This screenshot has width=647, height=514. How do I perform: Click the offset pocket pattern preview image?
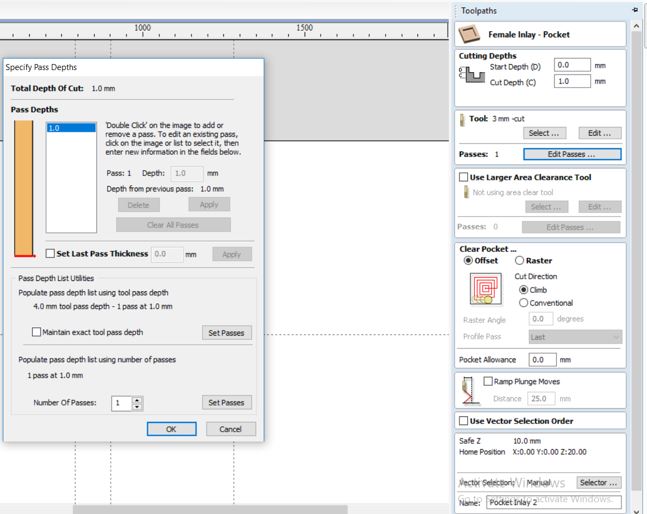[x=486, y=289]
